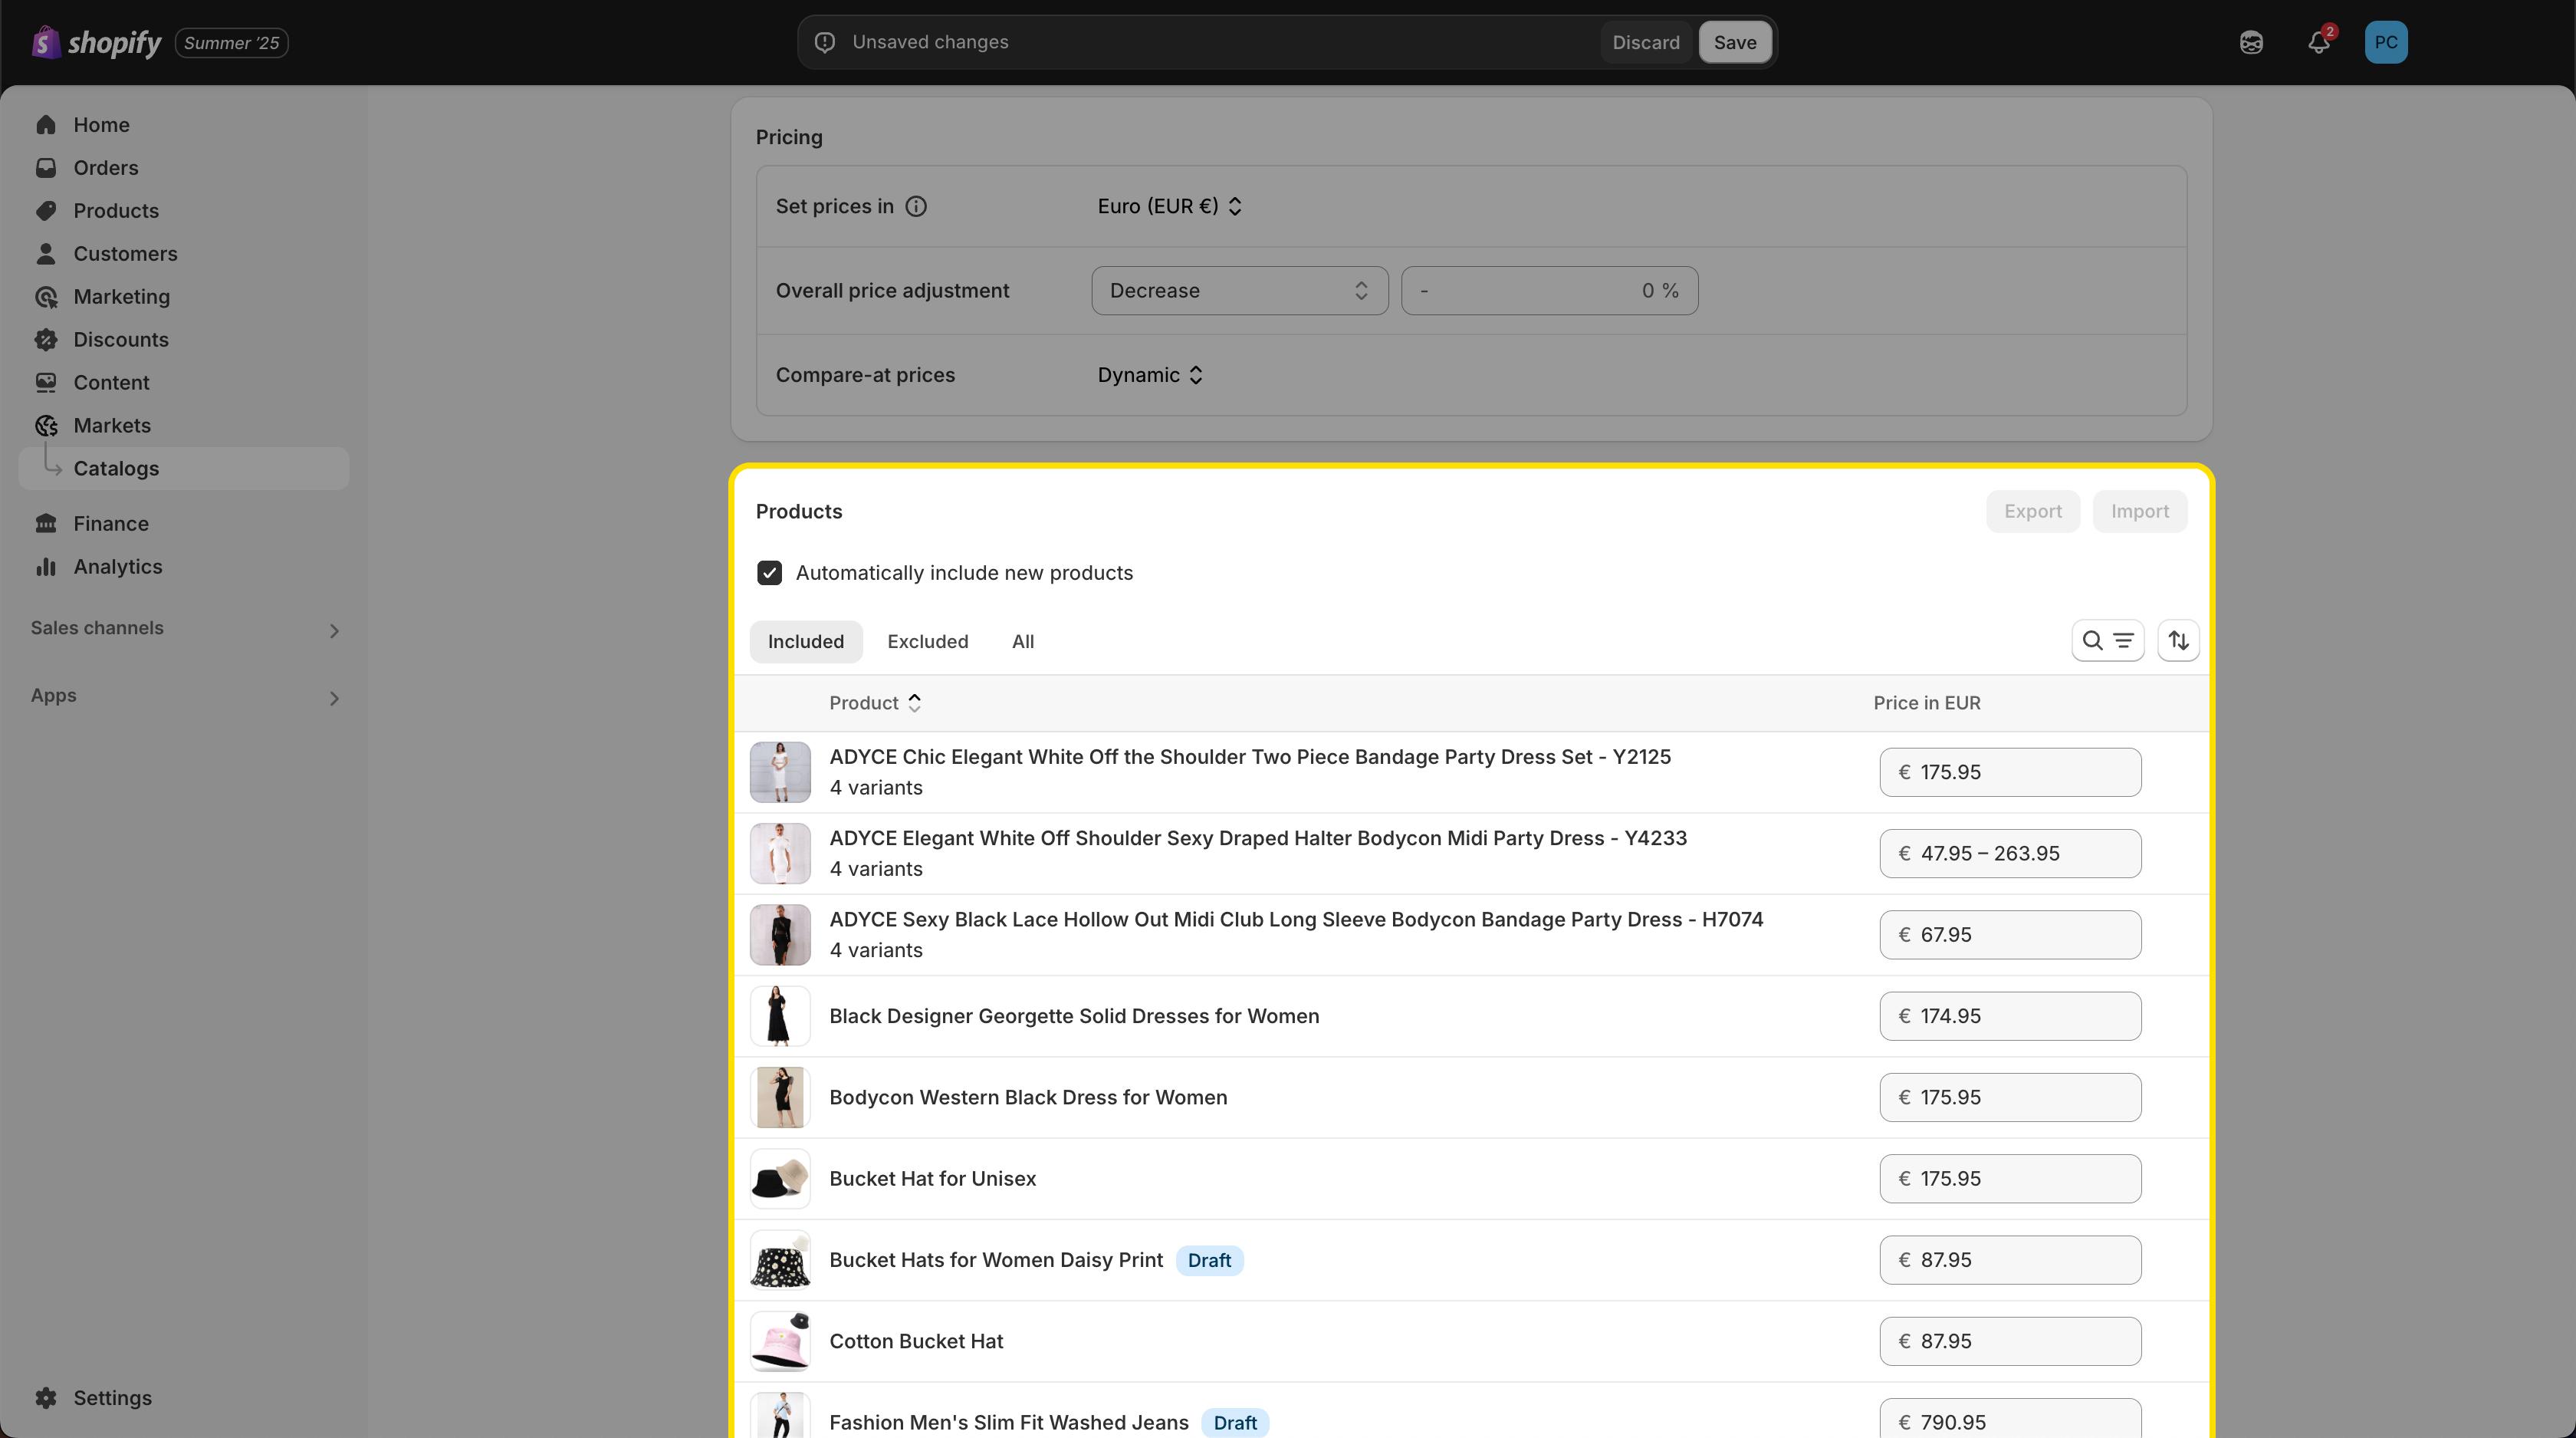Open the sort options button
The width and height of the screenshot is (2576, 1438).
point(2179,641)
